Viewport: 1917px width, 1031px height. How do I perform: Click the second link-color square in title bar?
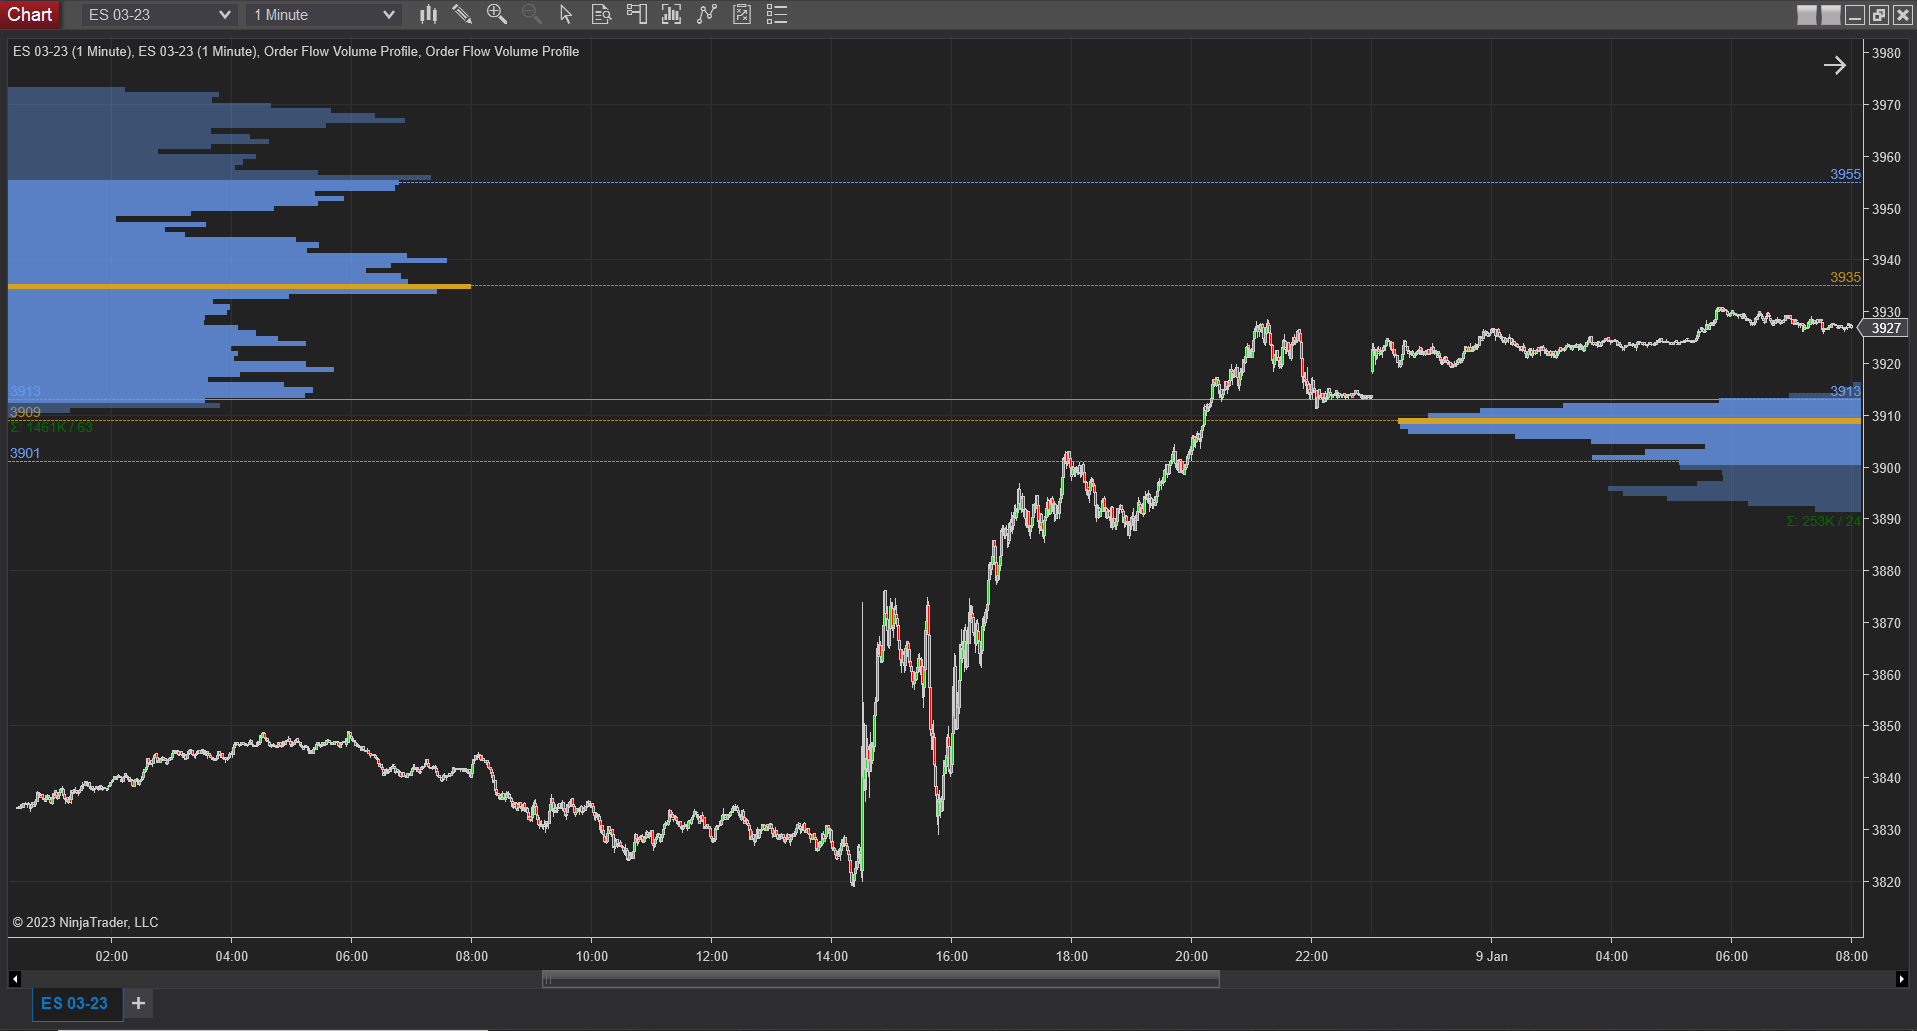tap(1831, 15)
